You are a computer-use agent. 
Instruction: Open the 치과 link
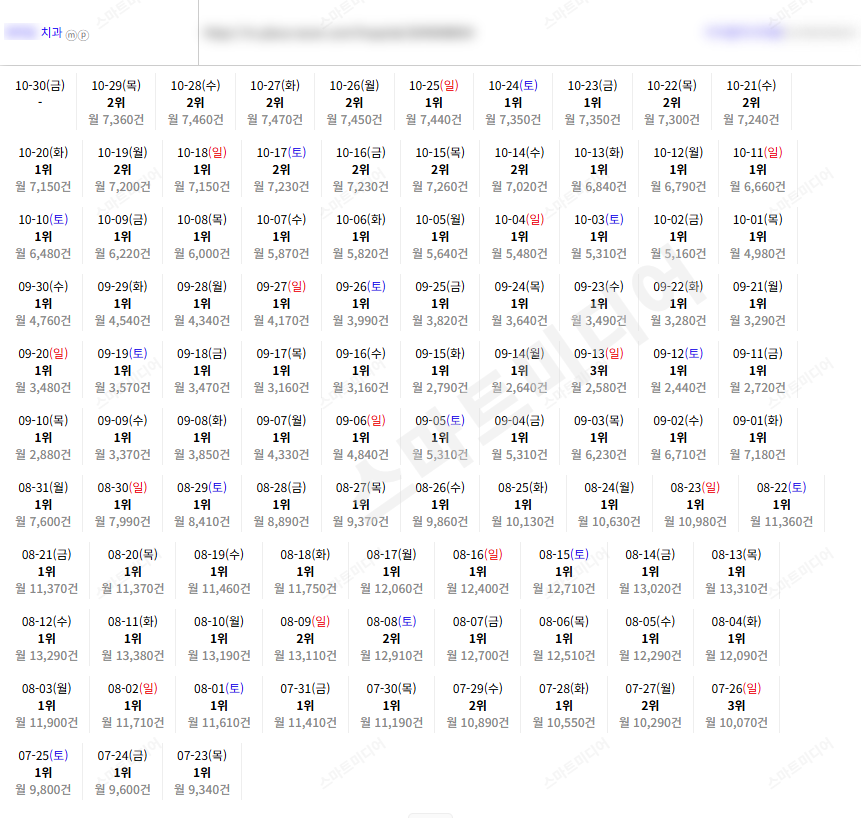tap(52, 32)
